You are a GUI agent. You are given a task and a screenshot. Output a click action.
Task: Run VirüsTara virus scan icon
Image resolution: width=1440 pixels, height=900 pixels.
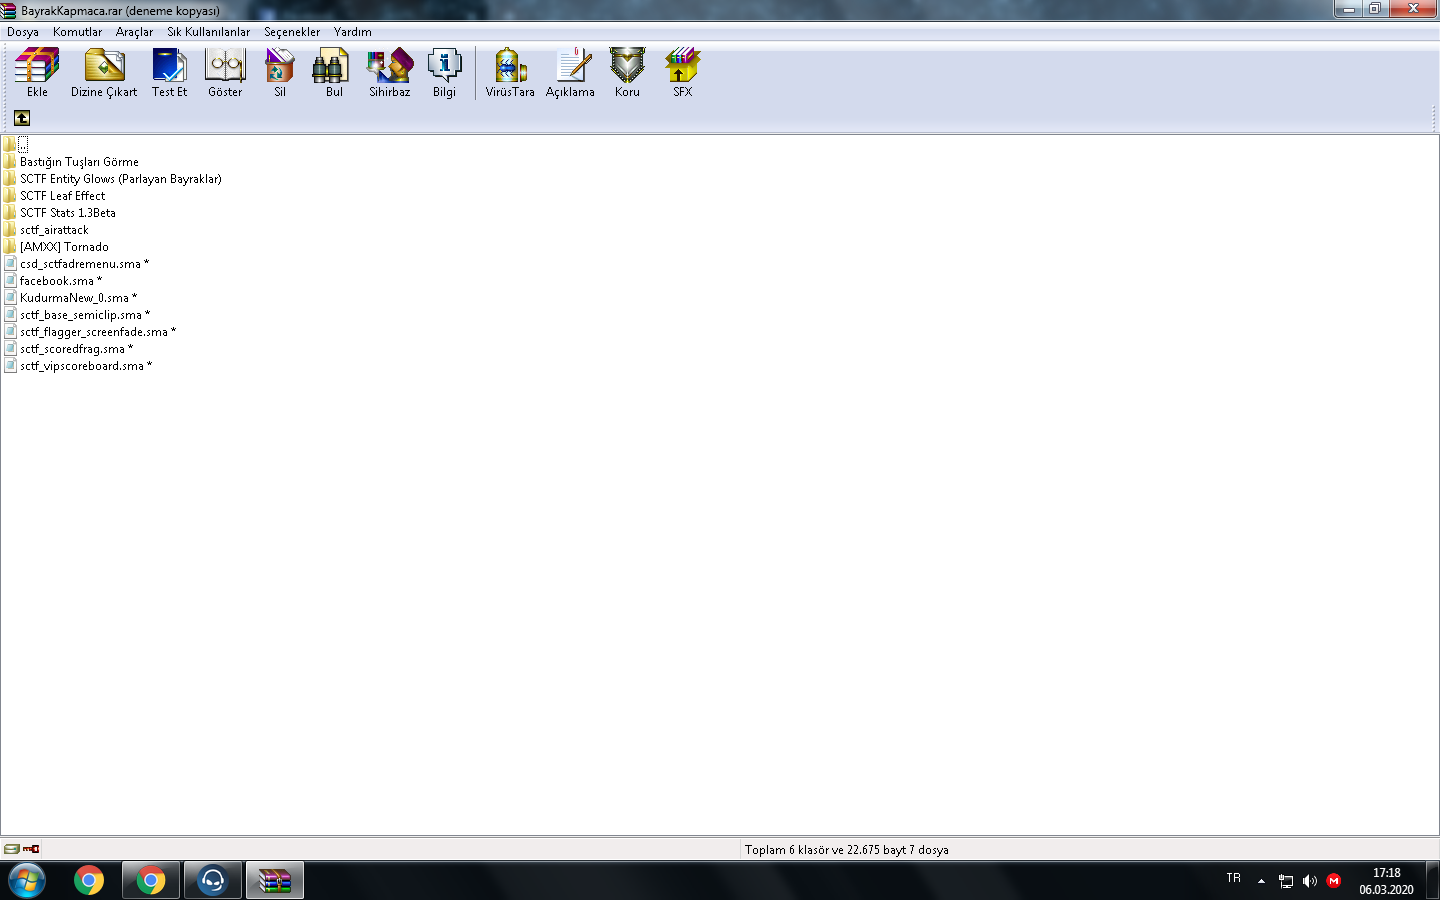pos(510,66)
